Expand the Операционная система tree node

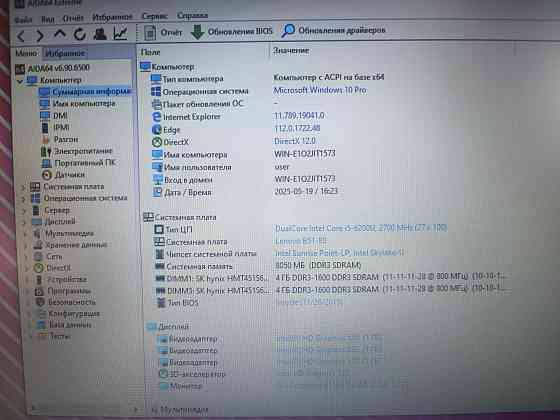click(24, 199)
